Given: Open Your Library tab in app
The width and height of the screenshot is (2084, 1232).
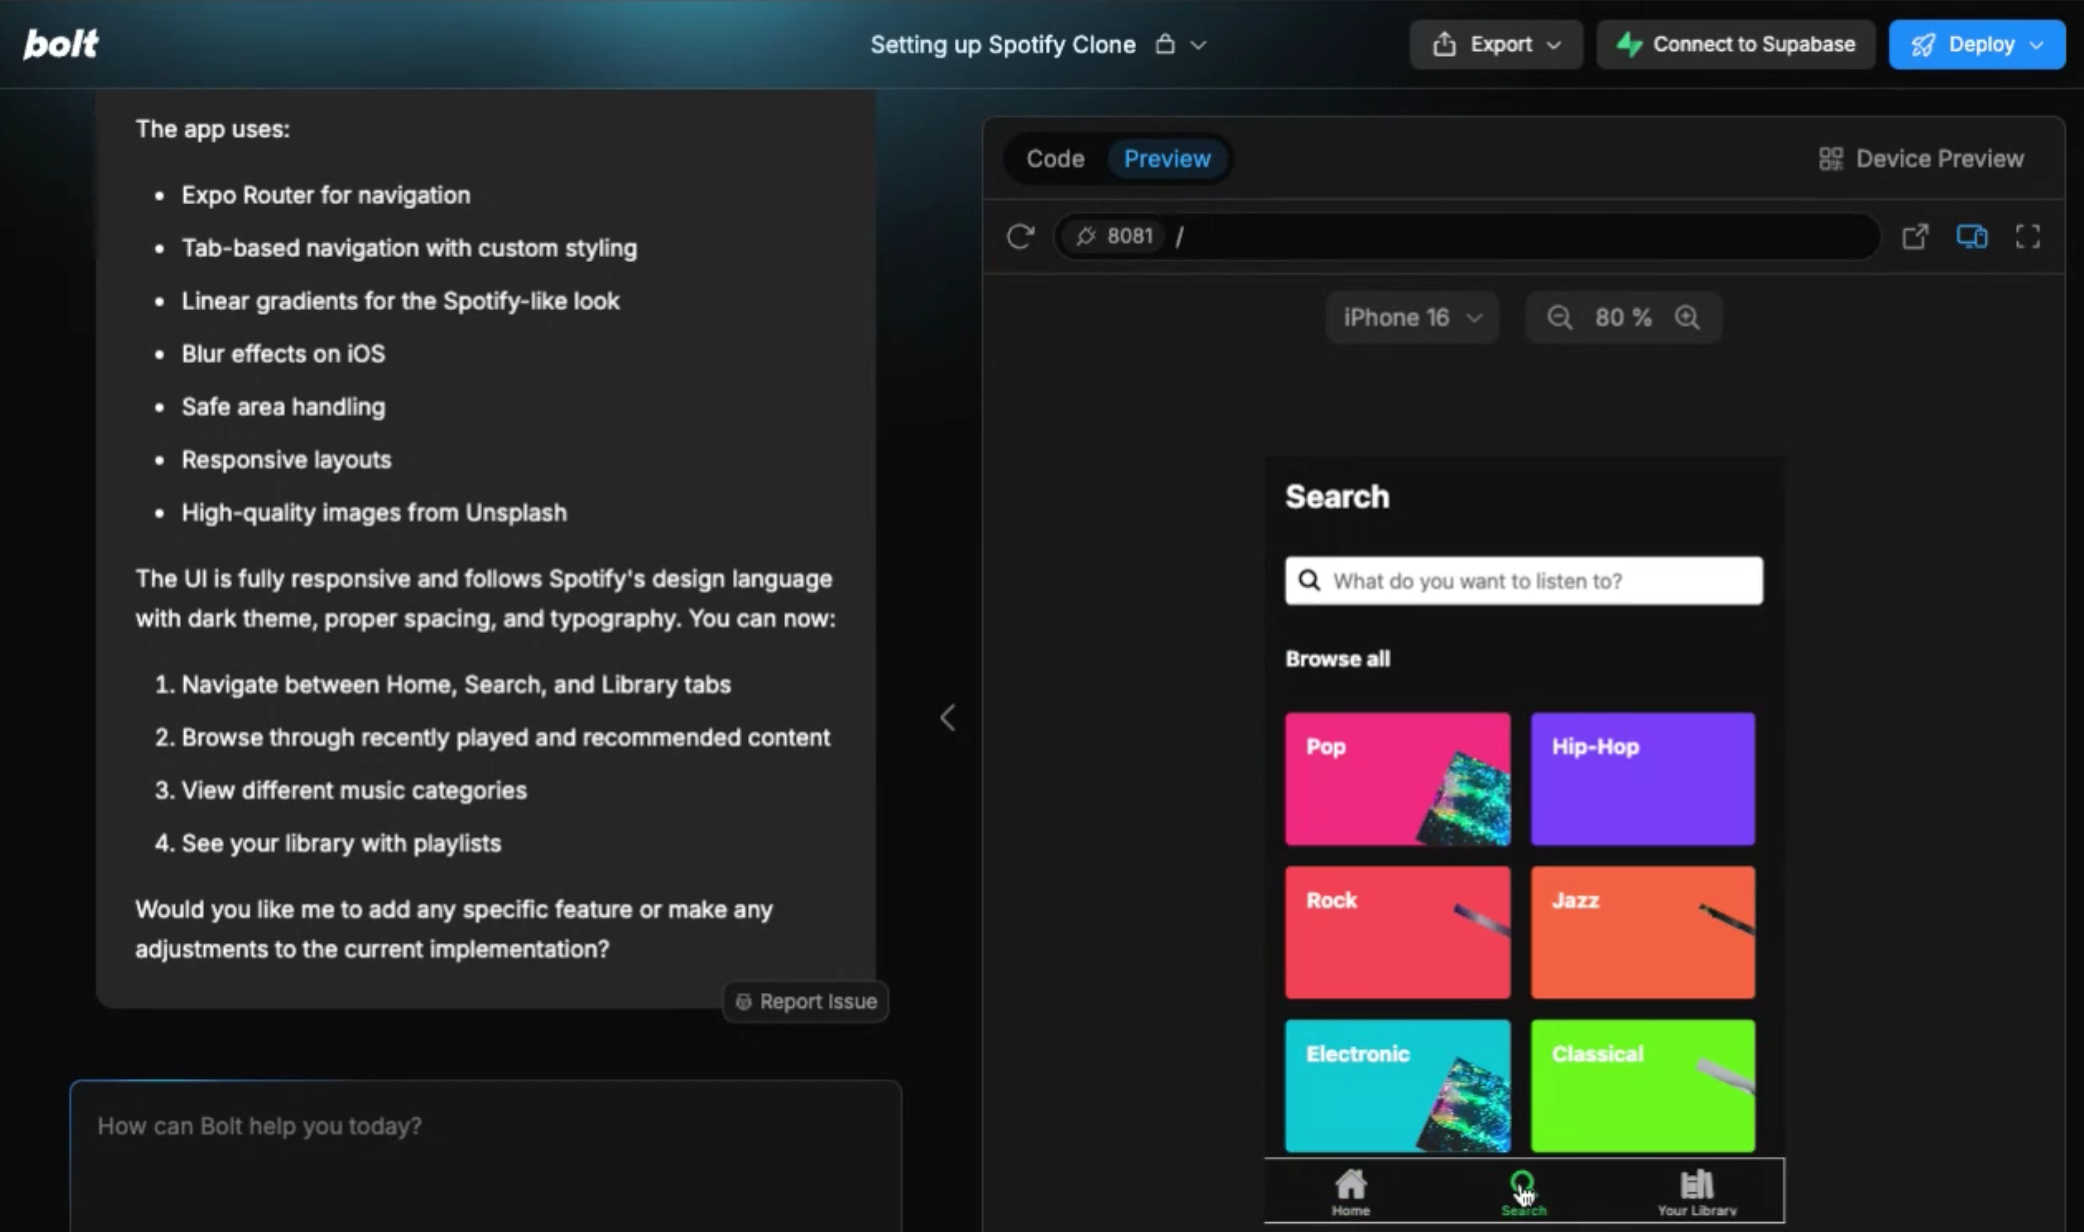Looking at the screenshot, I should (1696, 1191).
